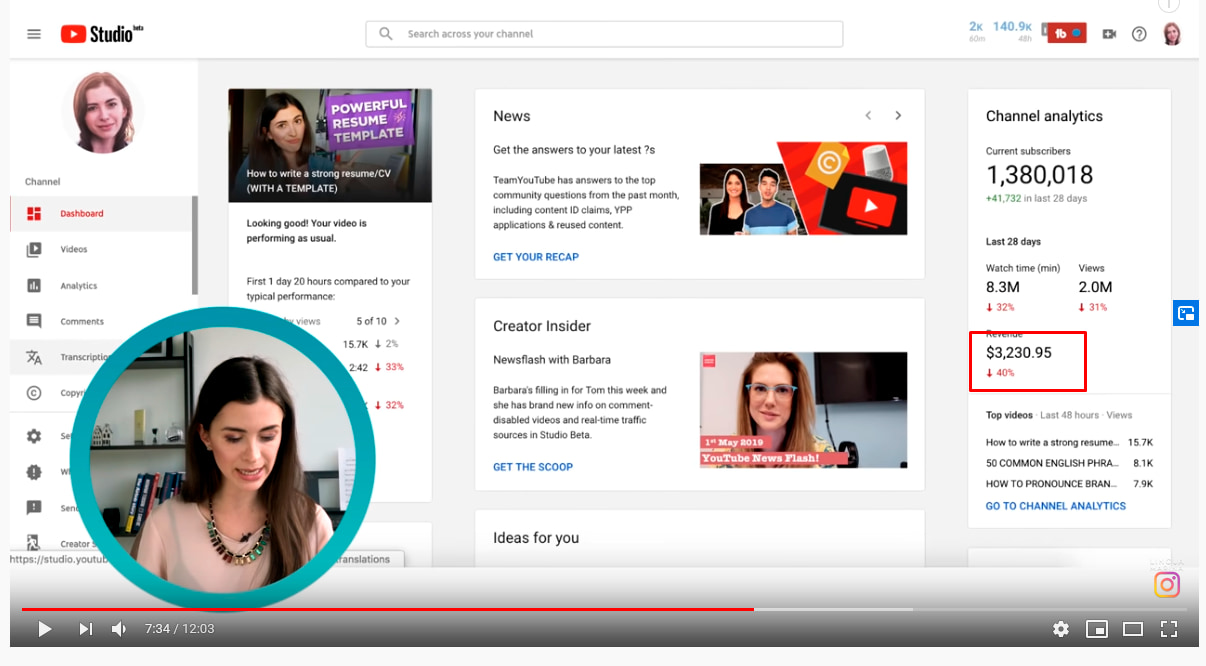1206x666 pixels.
Task: Advance the 5 of 10 ranking arrow
Action: (x=397, y=321)
